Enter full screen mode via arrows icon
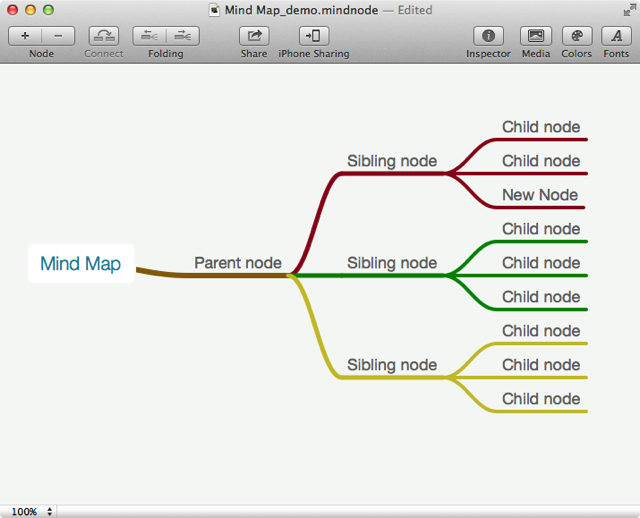Image resolution: width=640 pixels, height=518 pixels. (629, 10)
